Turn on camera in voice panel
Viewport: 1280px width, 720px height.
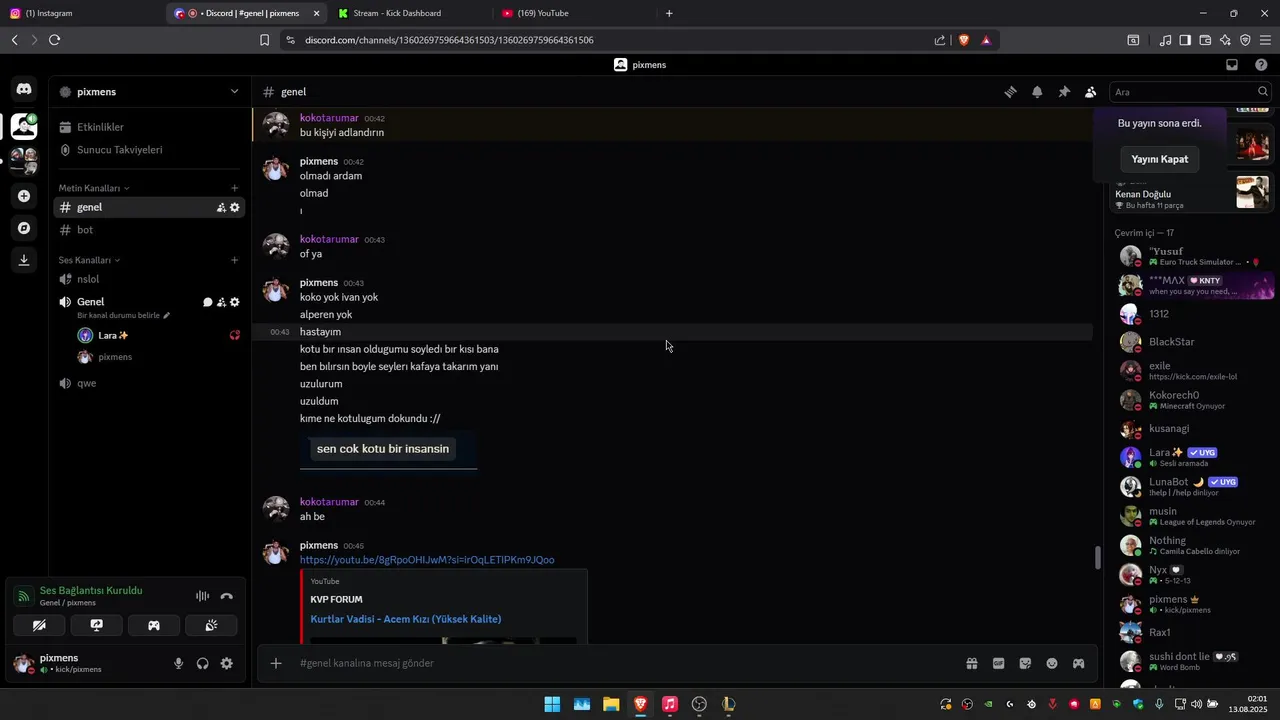tap(39, 625)
